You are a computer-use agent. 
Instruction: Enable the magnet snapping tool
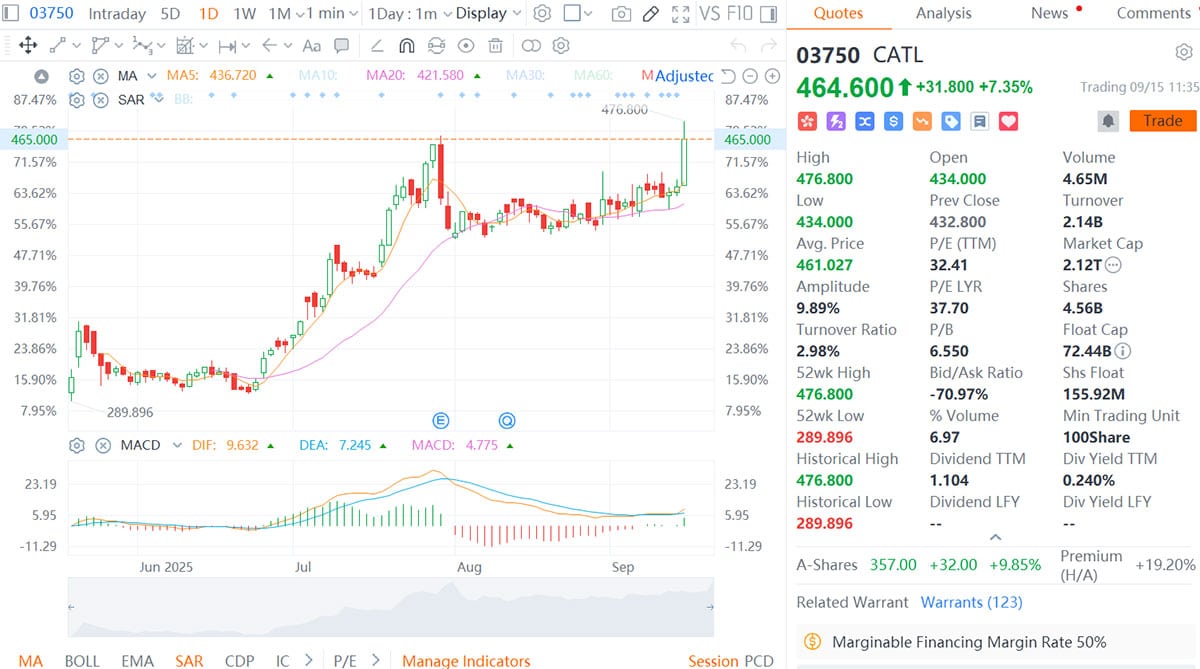pos(406,45)
